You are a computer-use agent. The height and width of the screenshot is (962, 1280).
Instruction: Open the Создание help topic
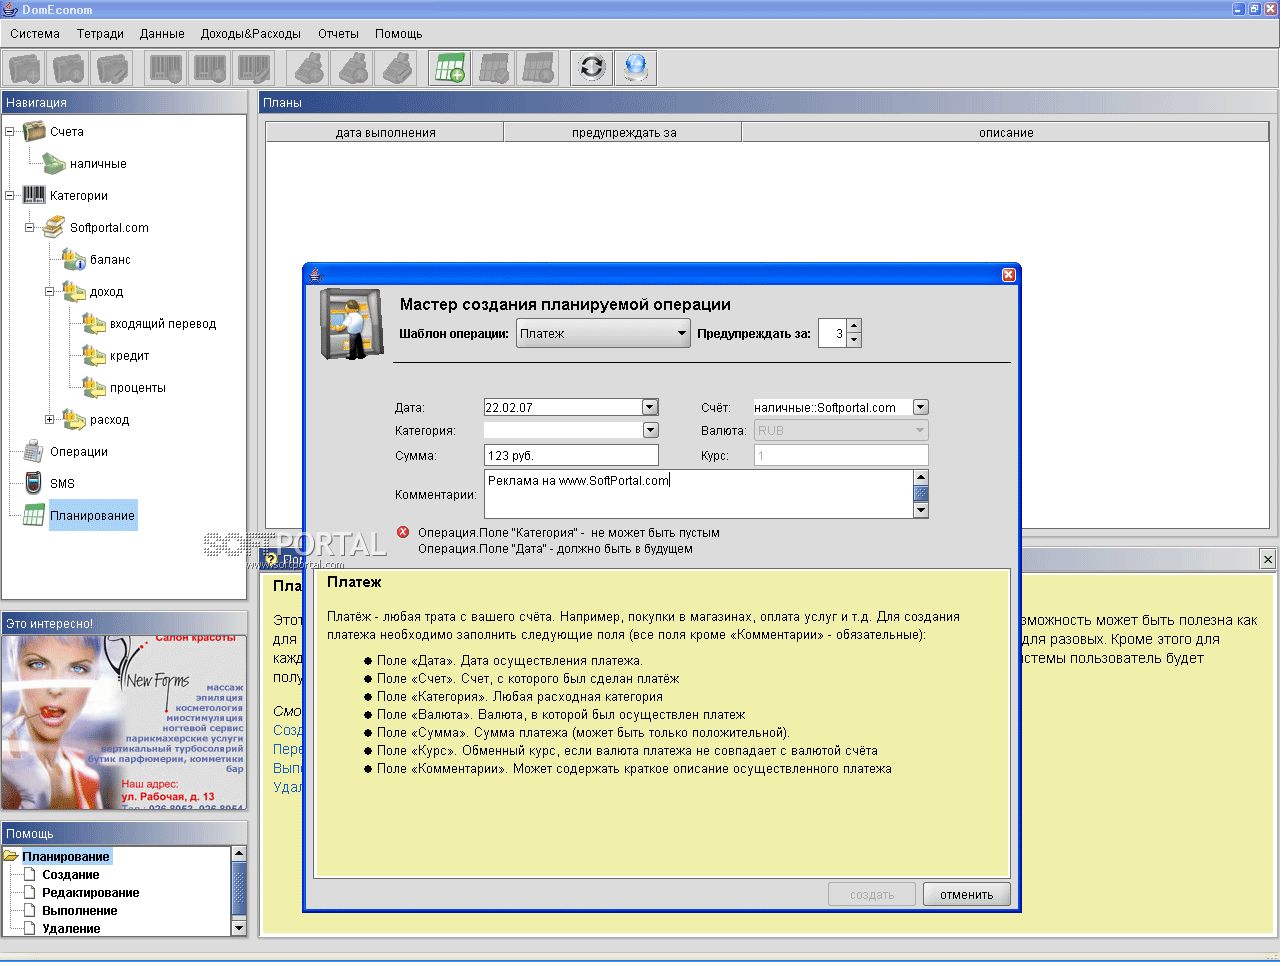(71, 874)
